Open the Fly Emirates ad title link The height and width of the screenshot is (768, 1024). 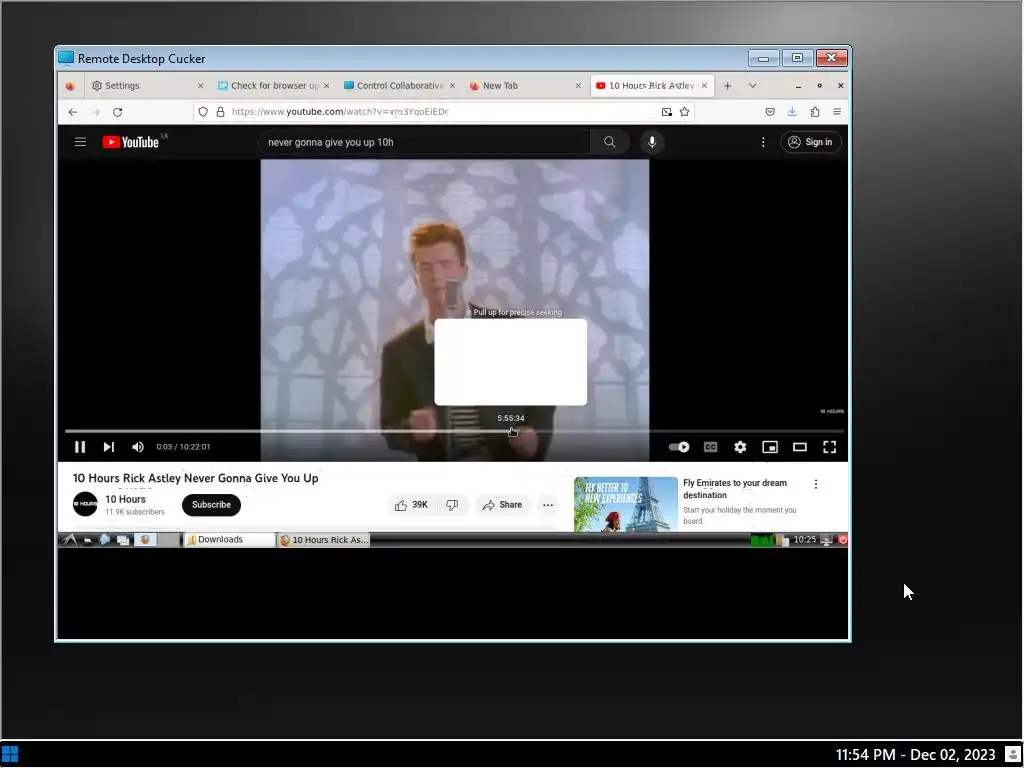click(x=735, y=488)
